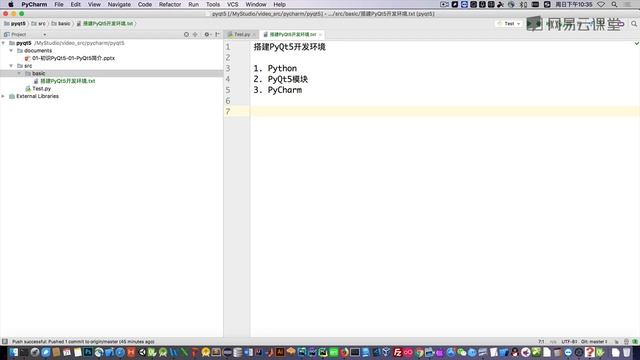The image size is (640, 360).
Task: Click the text '2. PyQt5模块' in editor
Action: (x=281, y=79)
